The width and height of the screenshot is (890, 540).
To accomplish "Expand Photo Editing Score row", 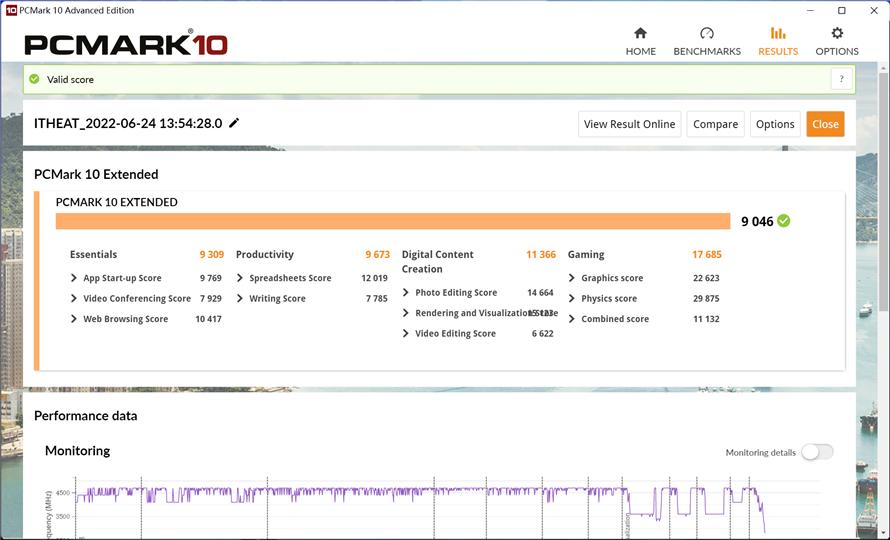I will click(406, 293).
